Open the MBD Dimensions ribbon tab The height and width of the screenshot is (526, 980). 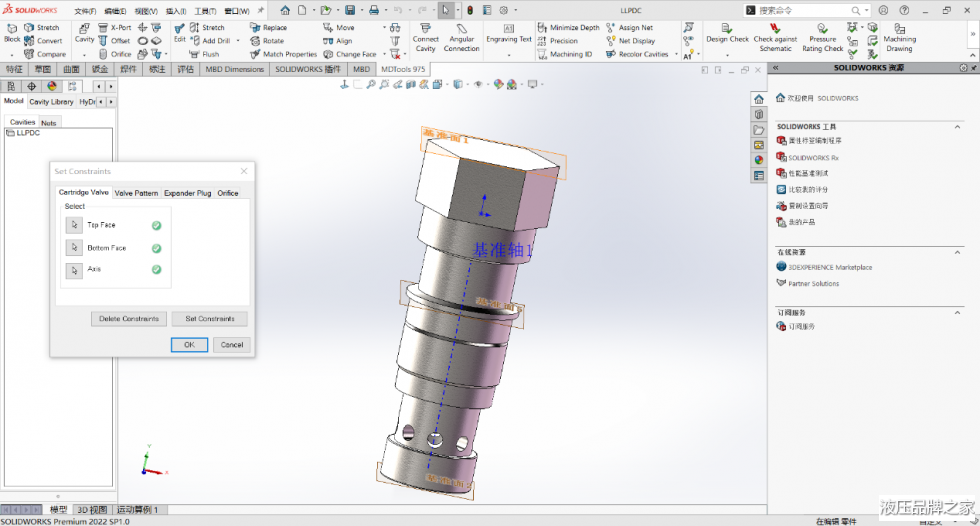coord(235,70)
